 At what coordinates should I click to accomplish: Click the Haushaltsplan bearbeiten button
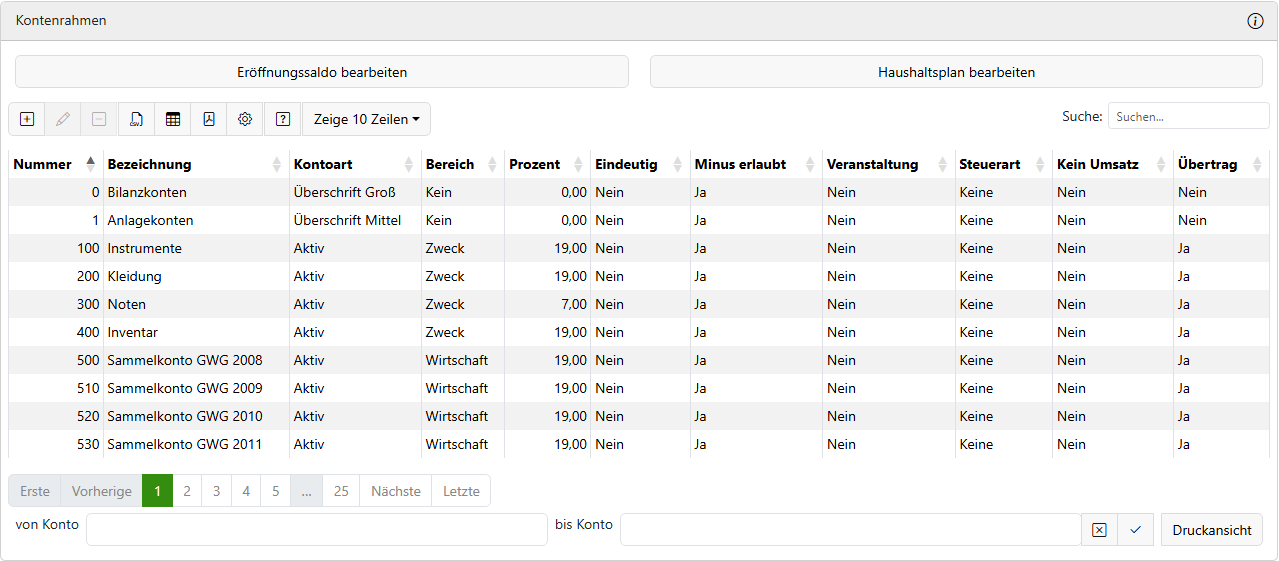click(956, 72)
